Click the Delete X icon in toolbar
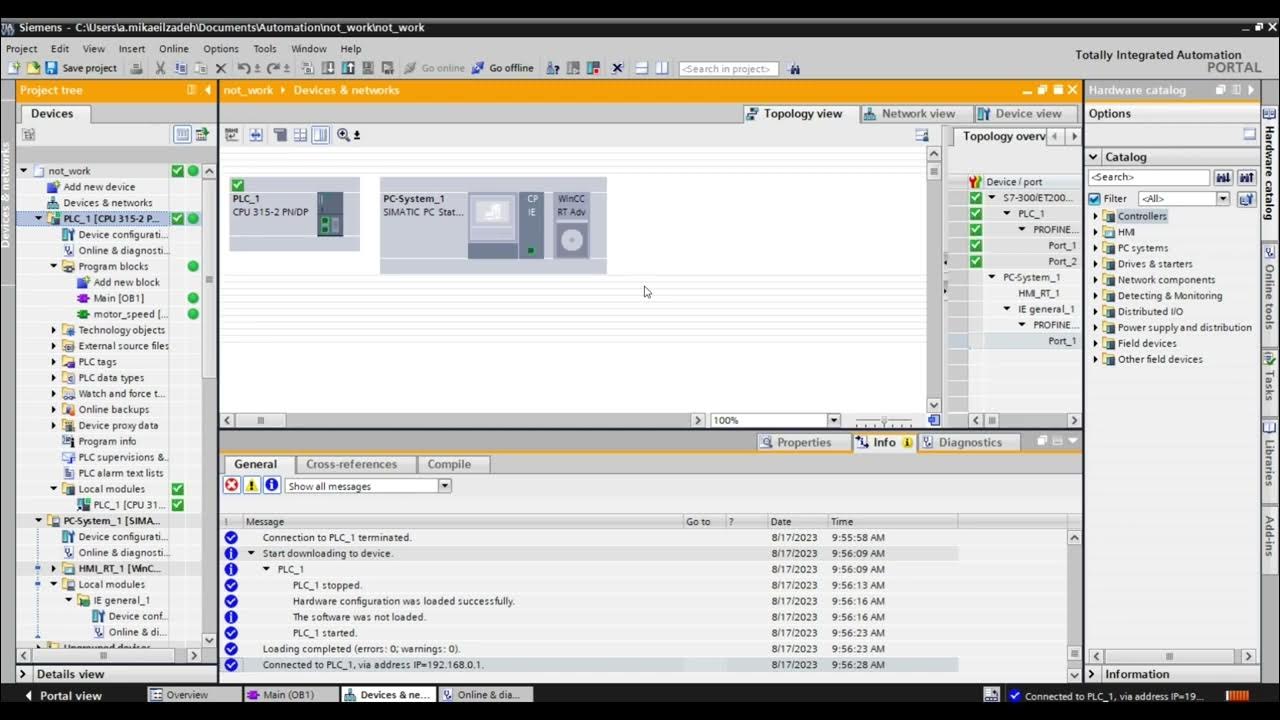Screen dimensions: 1280x720 [221, 68]
